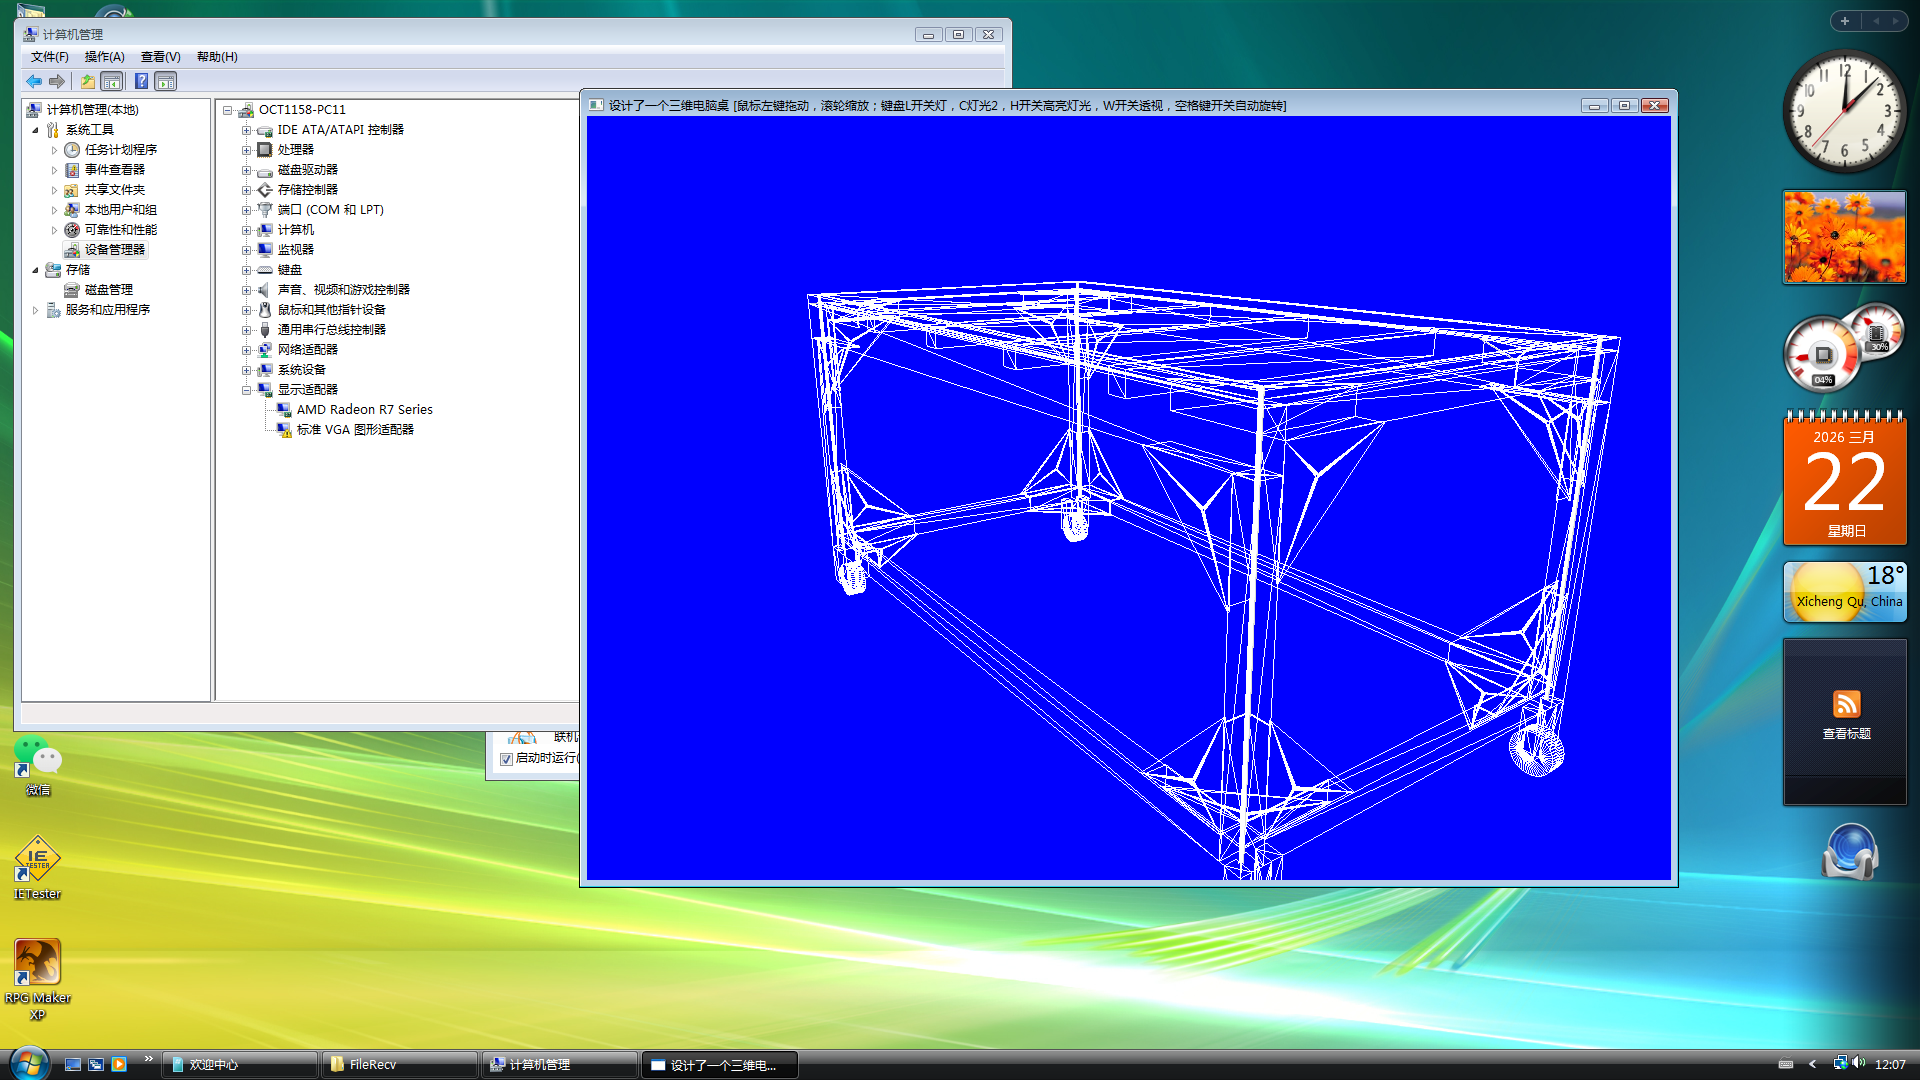1920x1080 pixels.
Task: Click the Windows Start orb
Action: coord(28,1062)
